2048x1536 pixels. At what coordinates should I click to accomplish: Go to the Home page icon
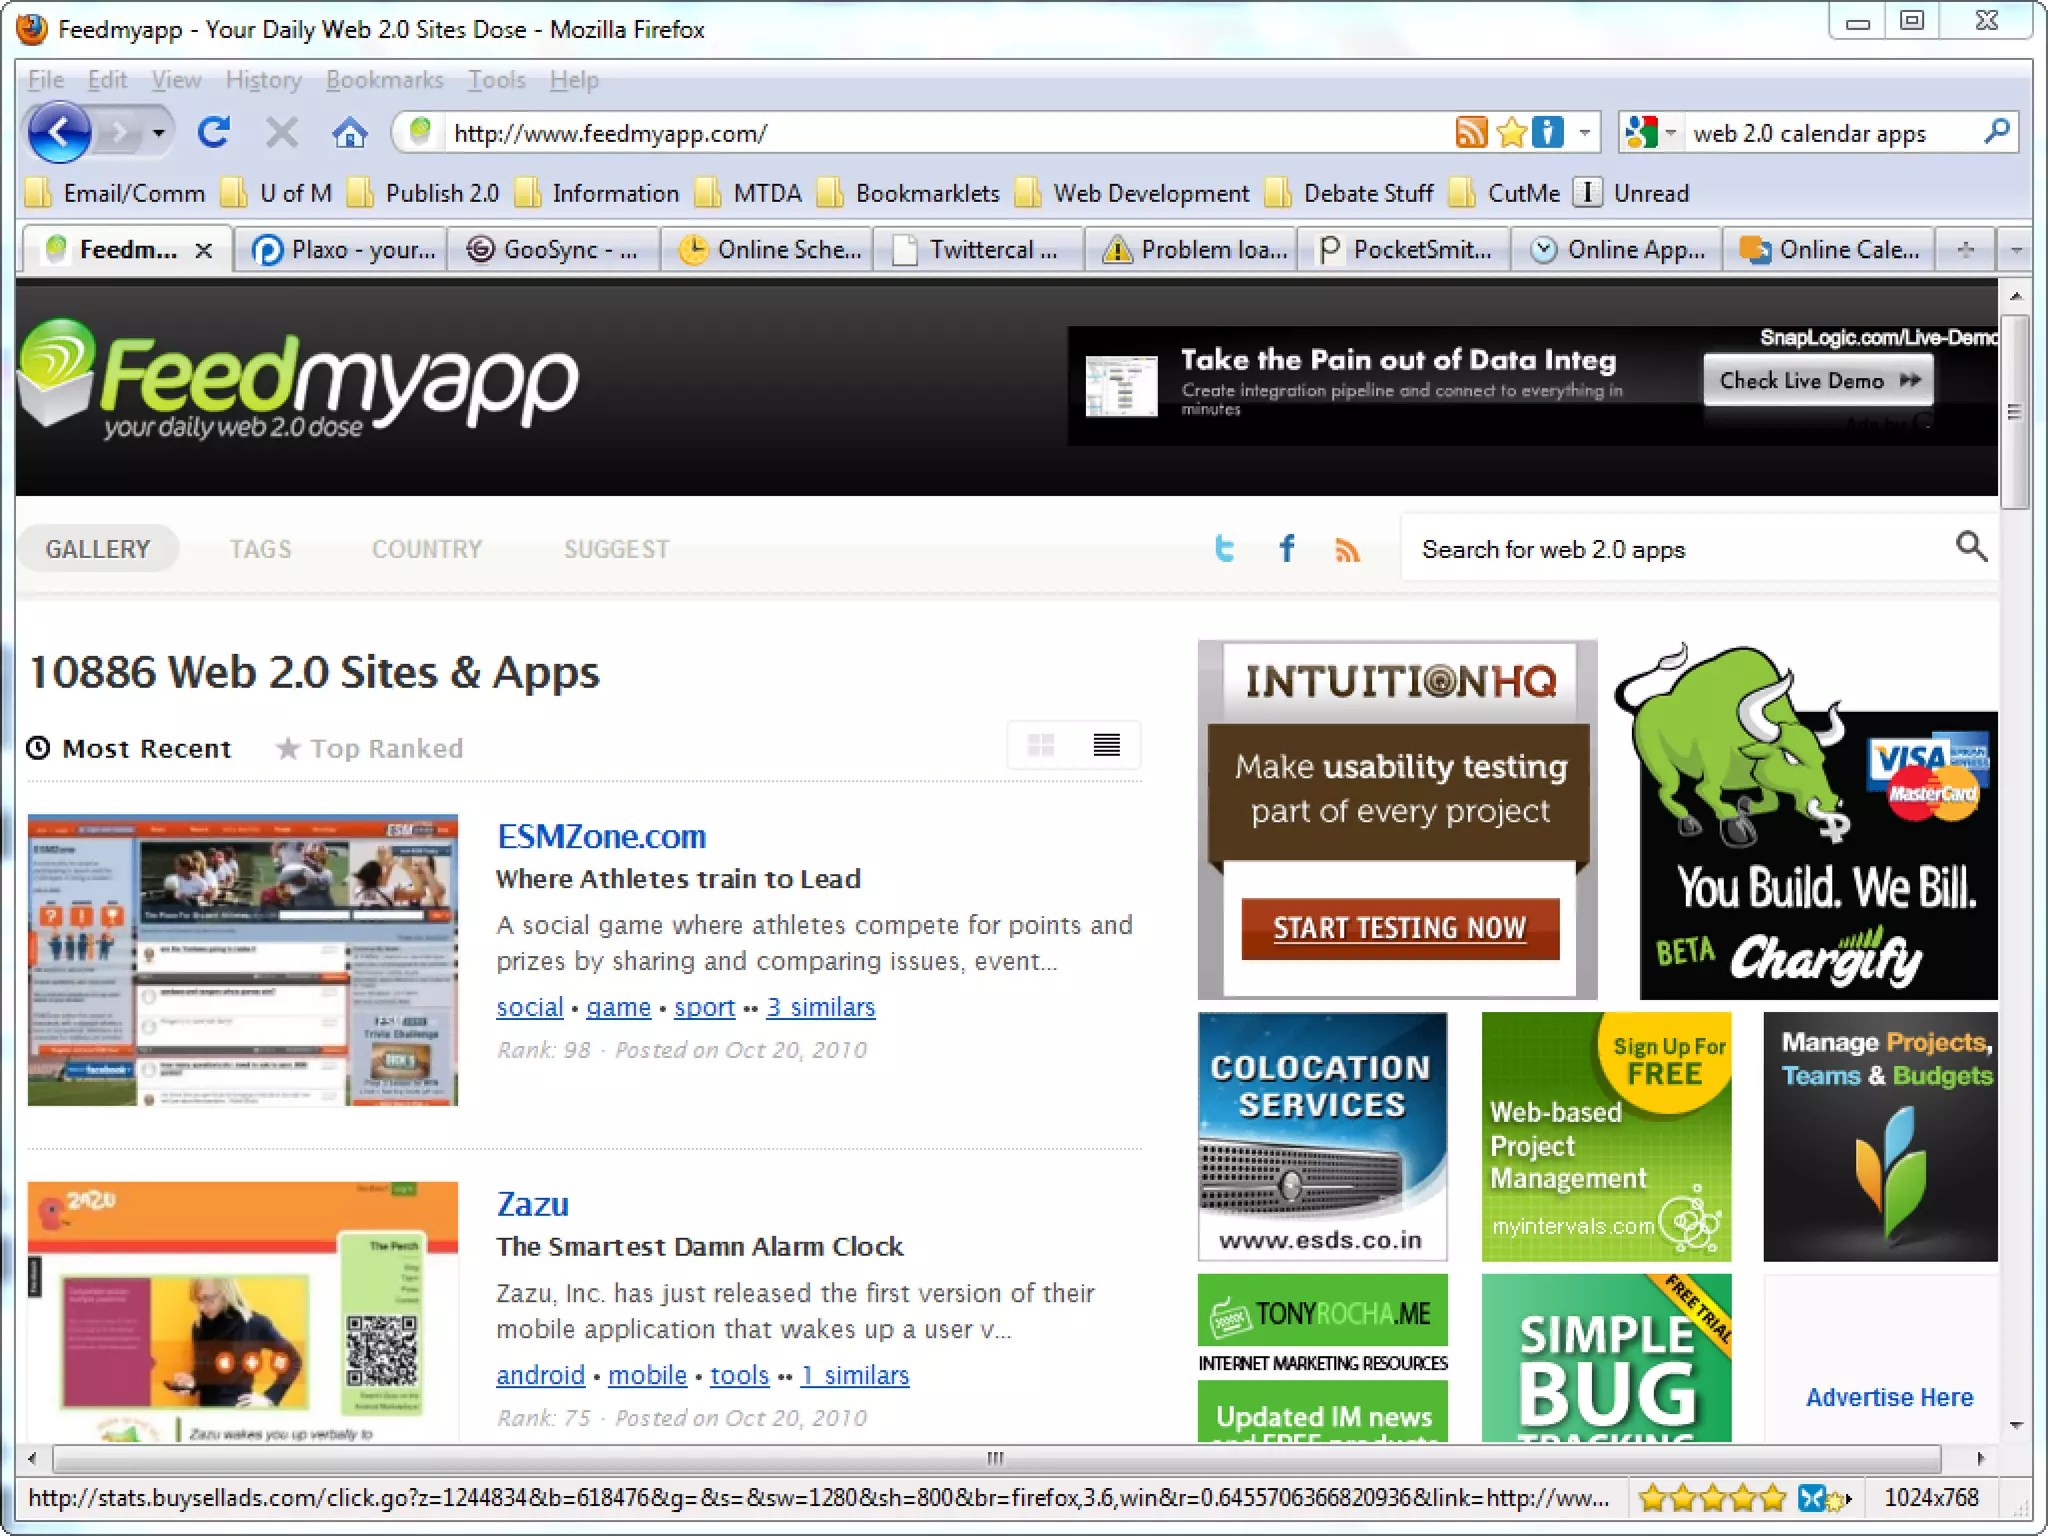coord(349,132)
